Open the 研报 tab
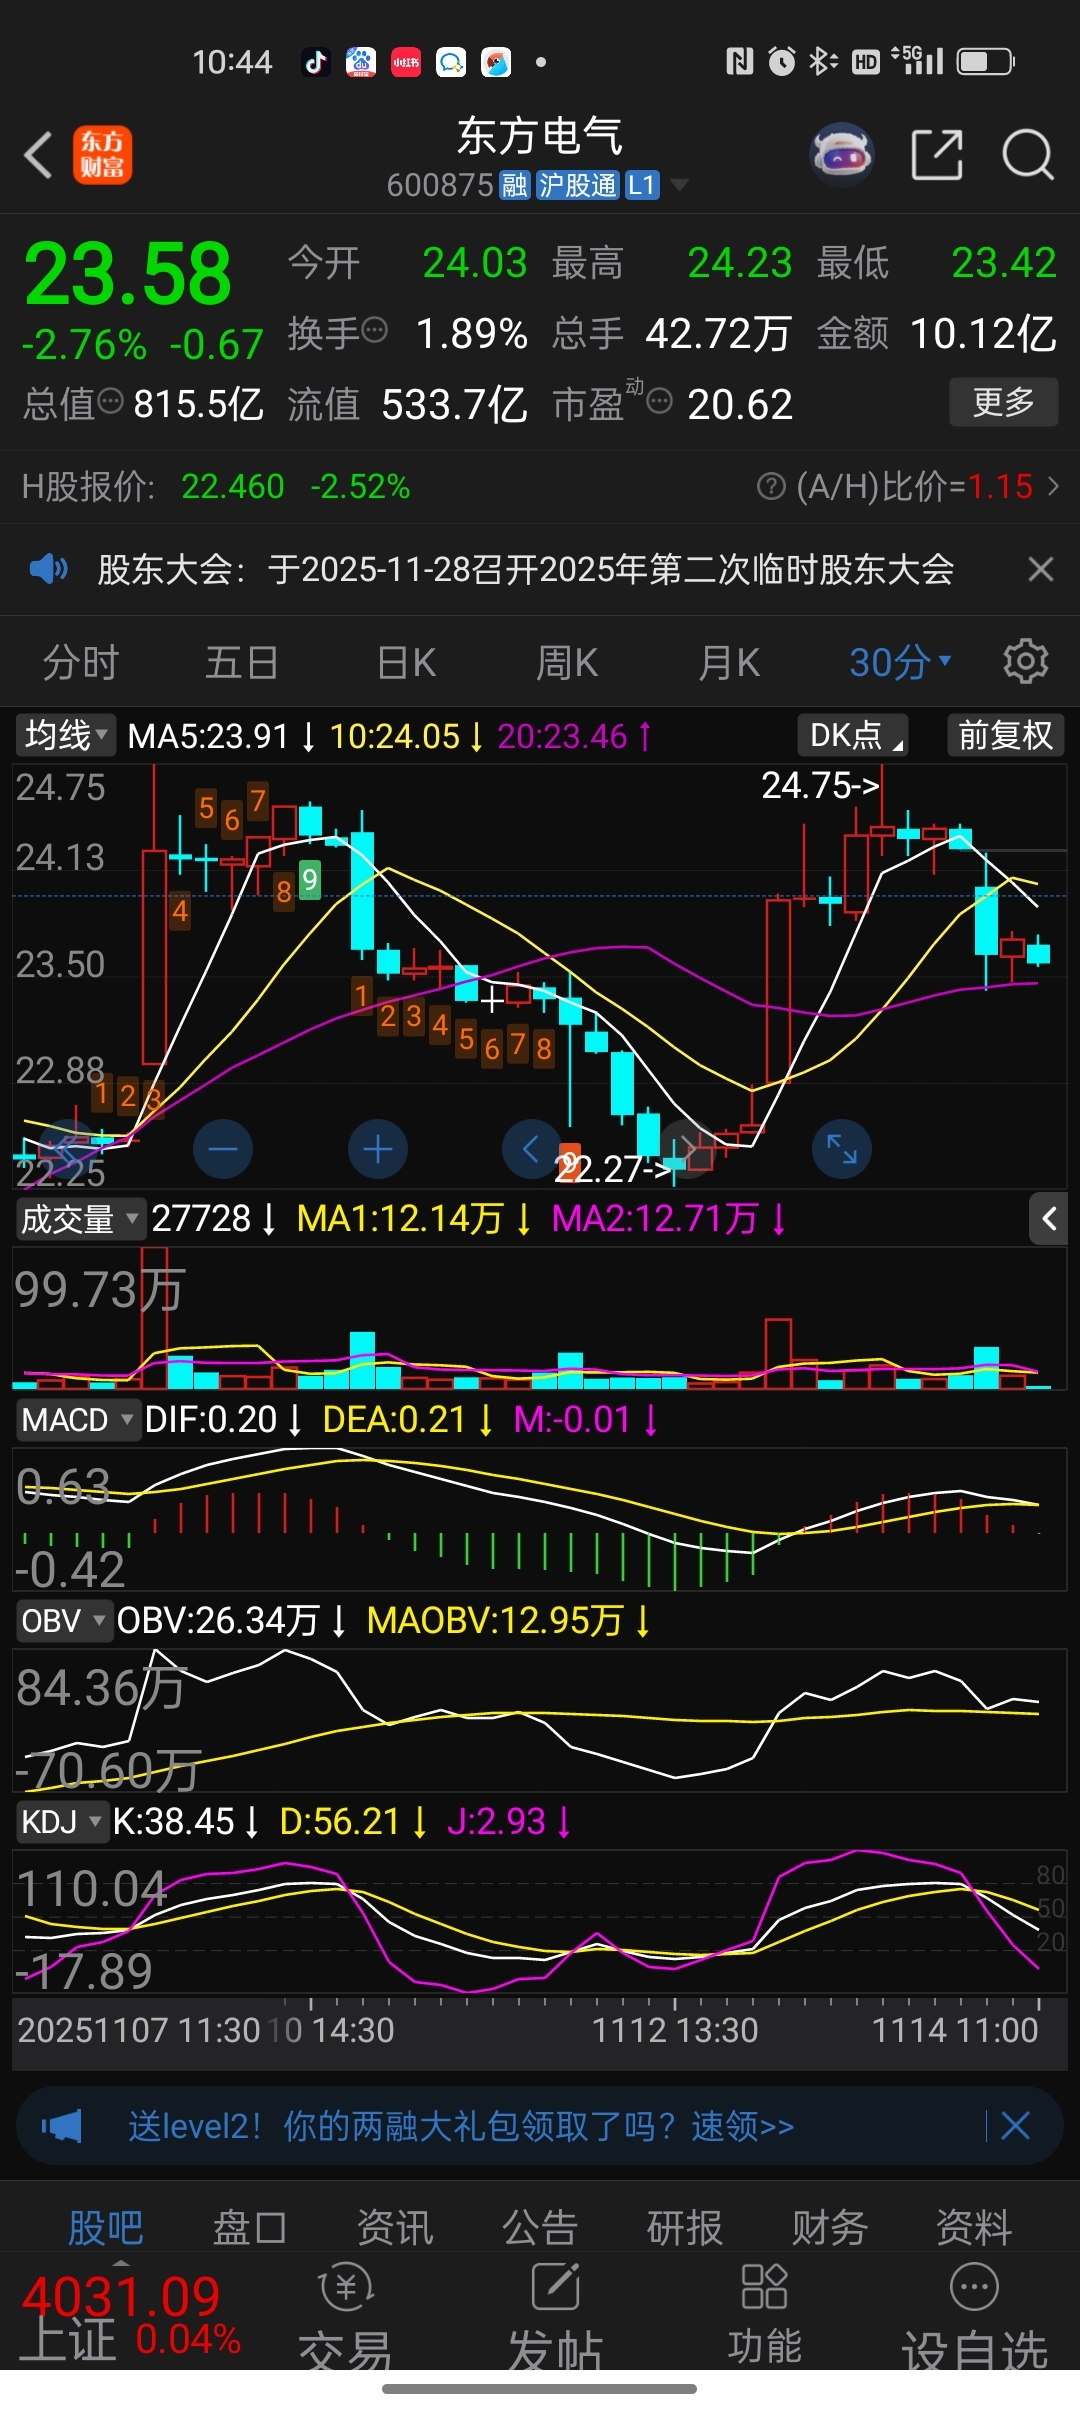 (x=685, y=2227)
